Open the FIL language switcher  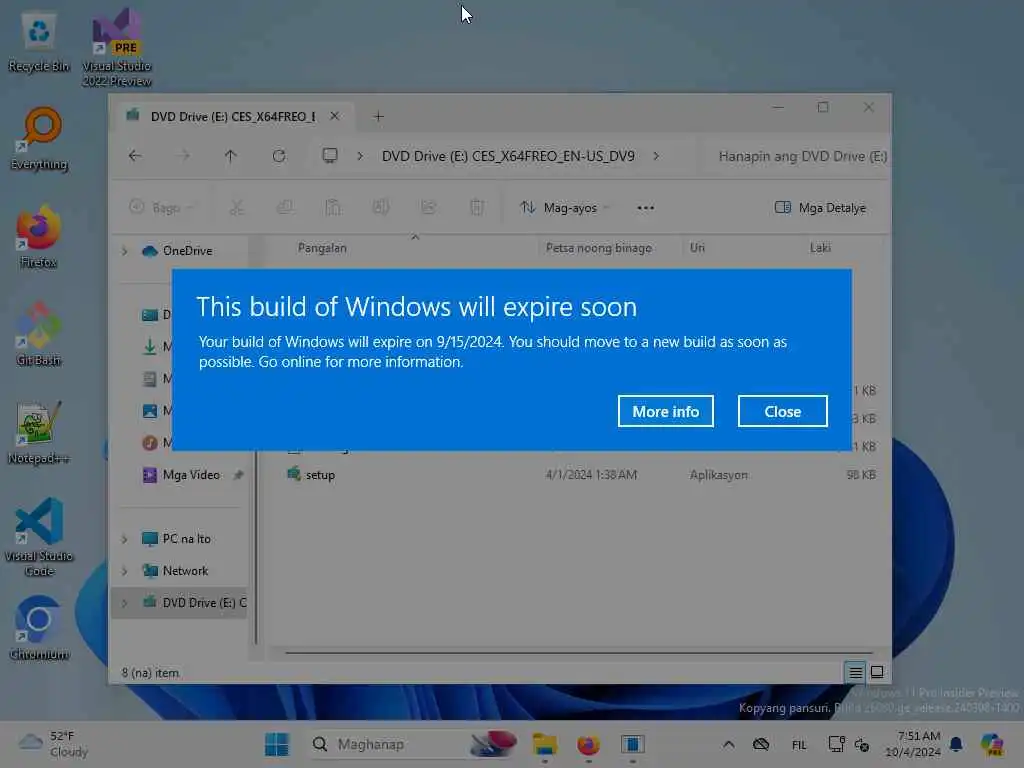click(x=799, y=744)
